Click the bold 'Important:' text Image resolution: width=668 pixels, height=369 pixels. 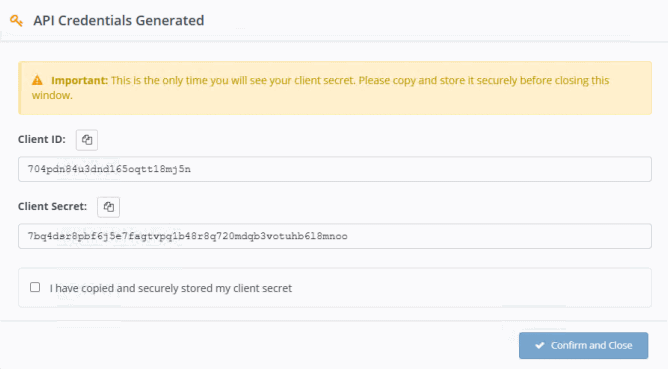click(80, 80)
